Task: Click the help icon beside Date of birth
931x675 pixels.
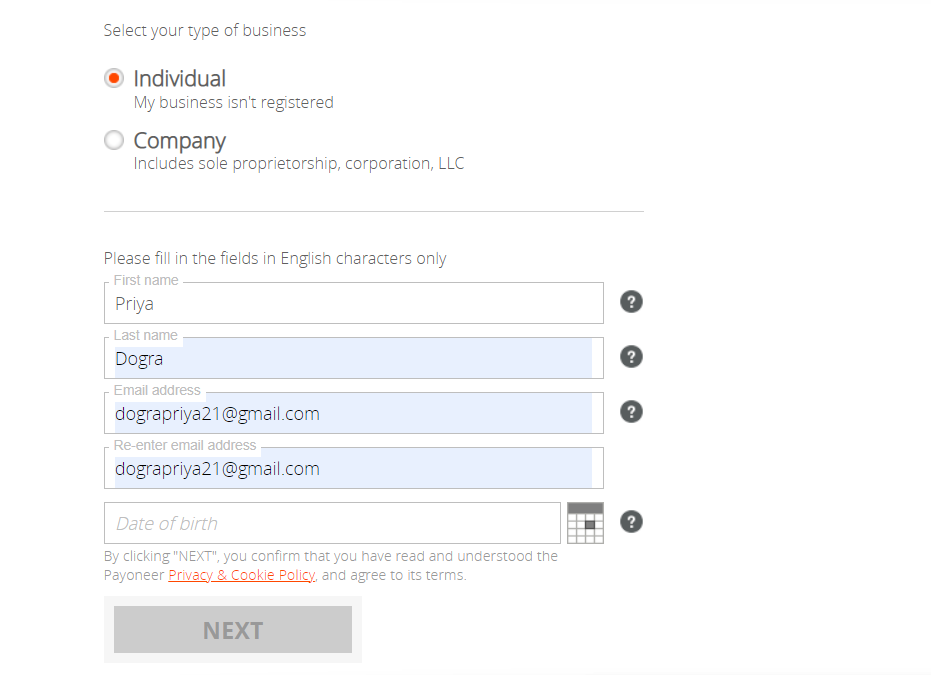Action: point(631,522)
